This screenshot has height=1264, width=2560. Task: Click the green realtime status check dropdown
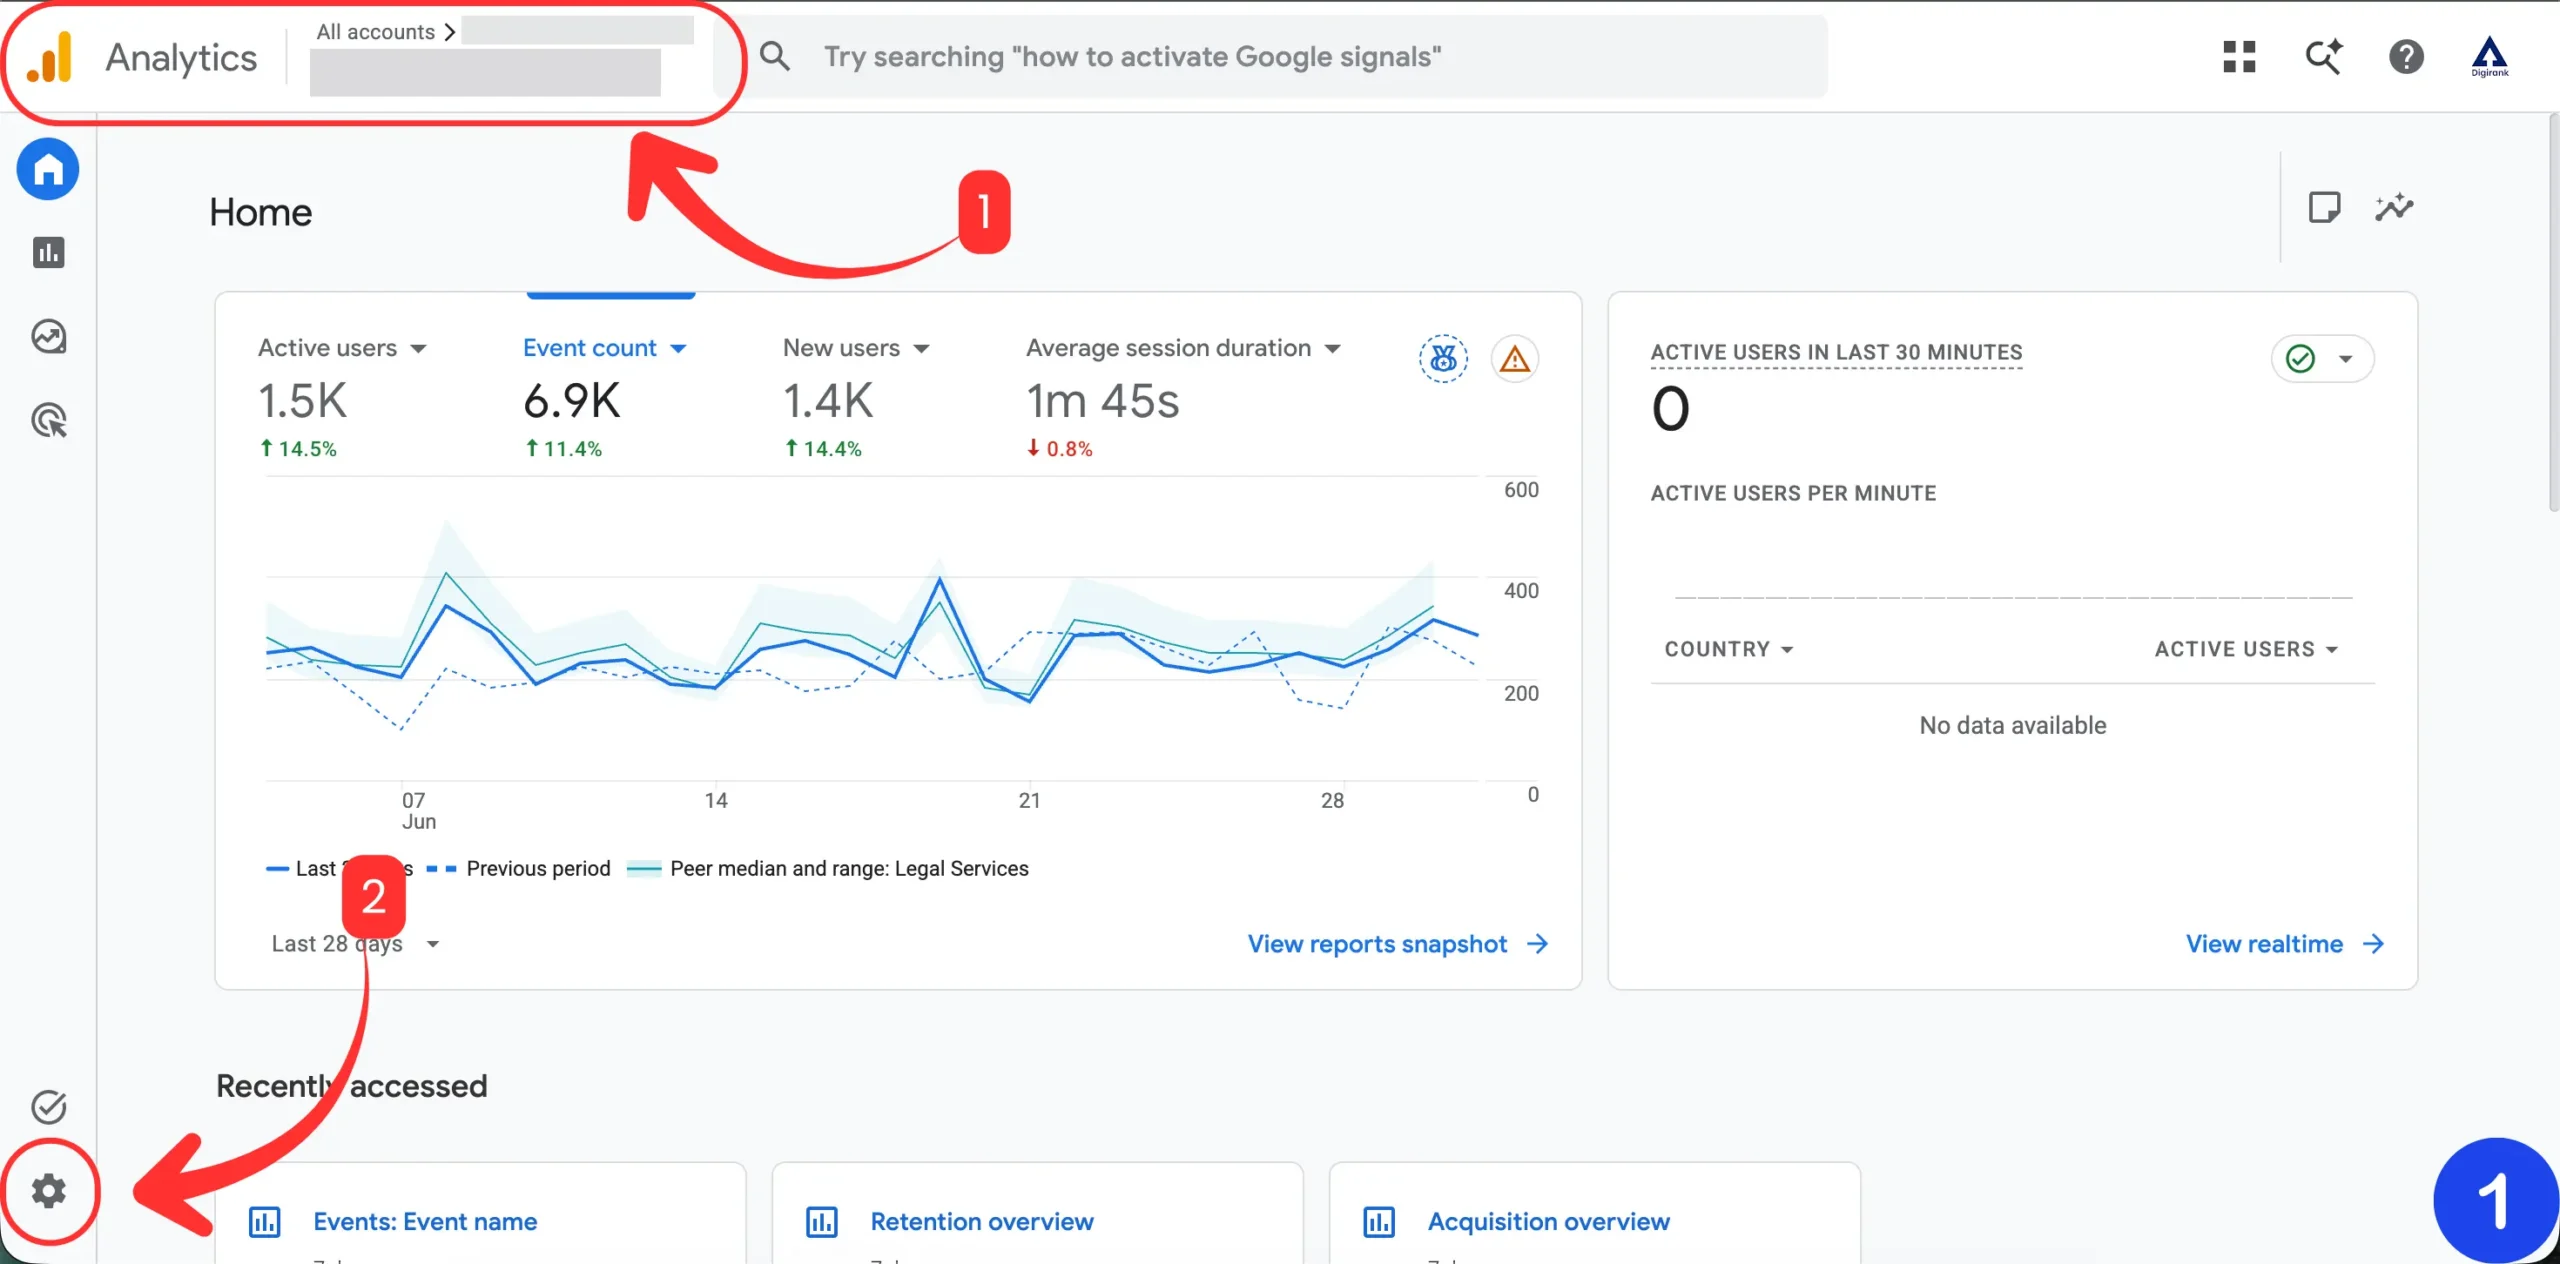coord(2322,358)
